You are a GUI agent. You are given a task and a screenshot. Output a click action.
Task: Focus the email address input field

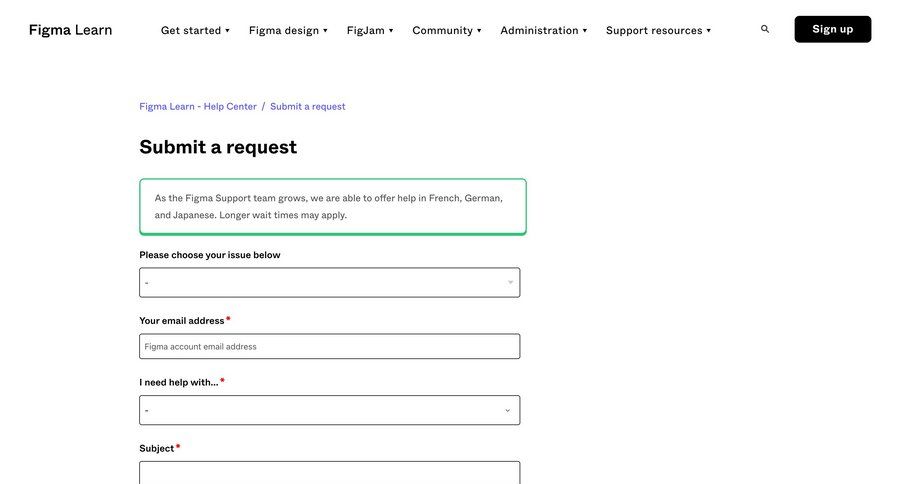pyautogui.click(x=329, y=346)
